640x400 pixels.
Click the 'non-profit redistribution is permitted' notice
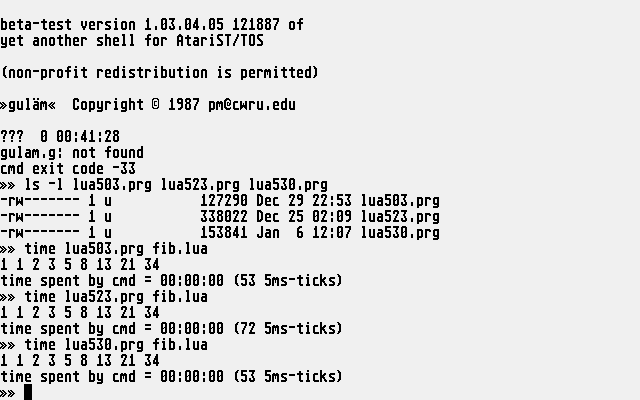pyautogui.click(x=159, y=73)
